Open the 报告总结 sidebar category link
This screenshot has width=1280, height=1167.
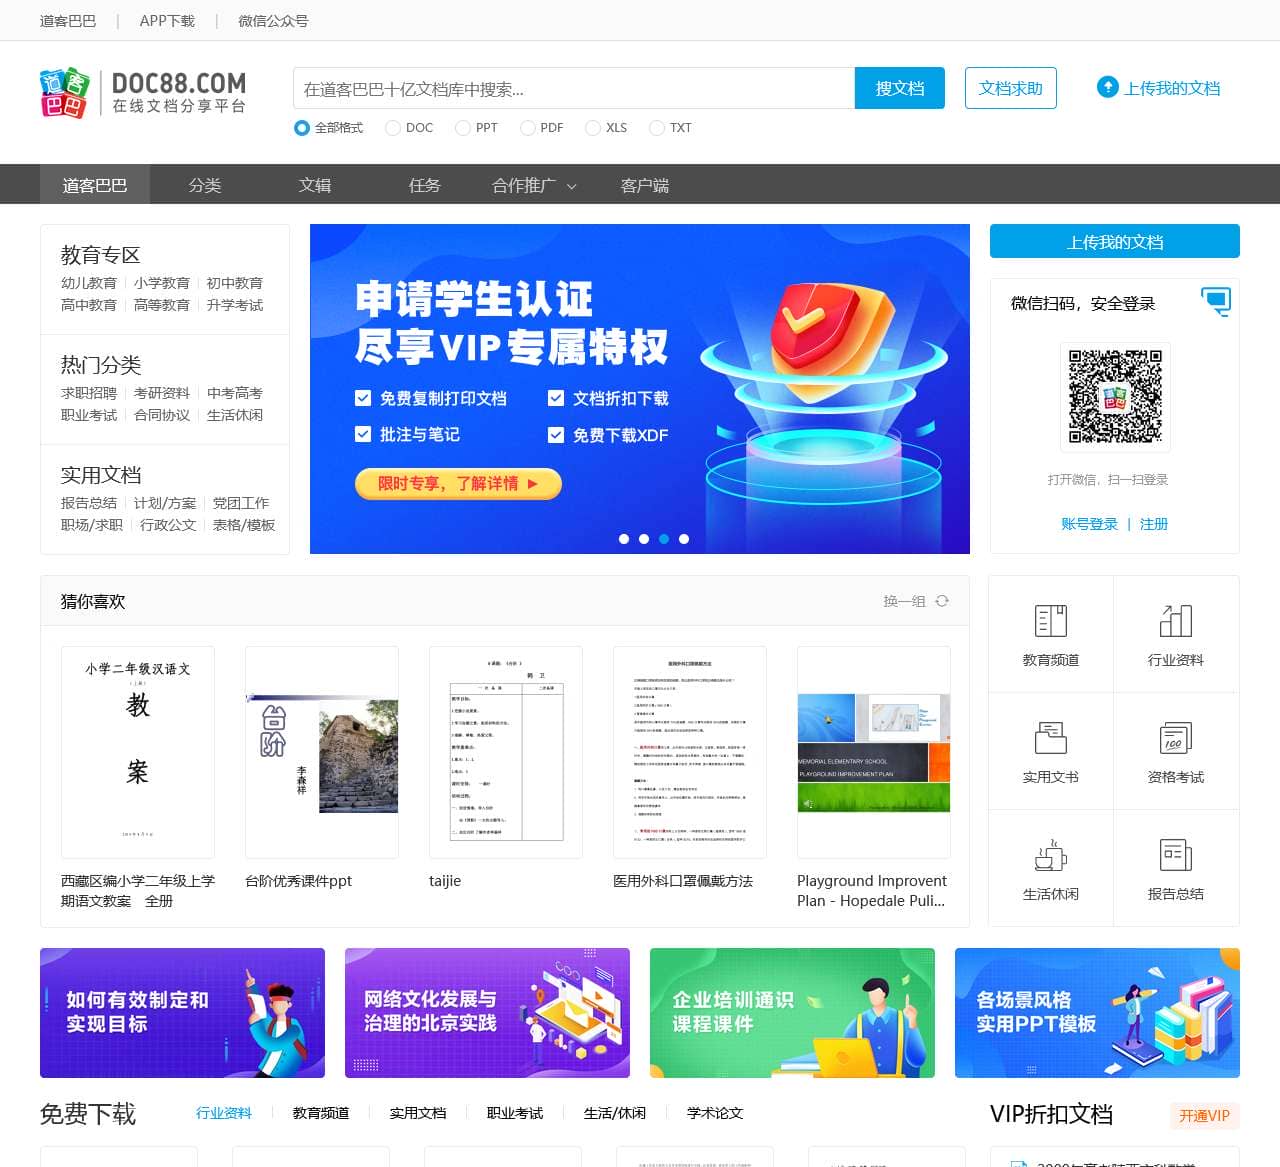click(89, 503)
